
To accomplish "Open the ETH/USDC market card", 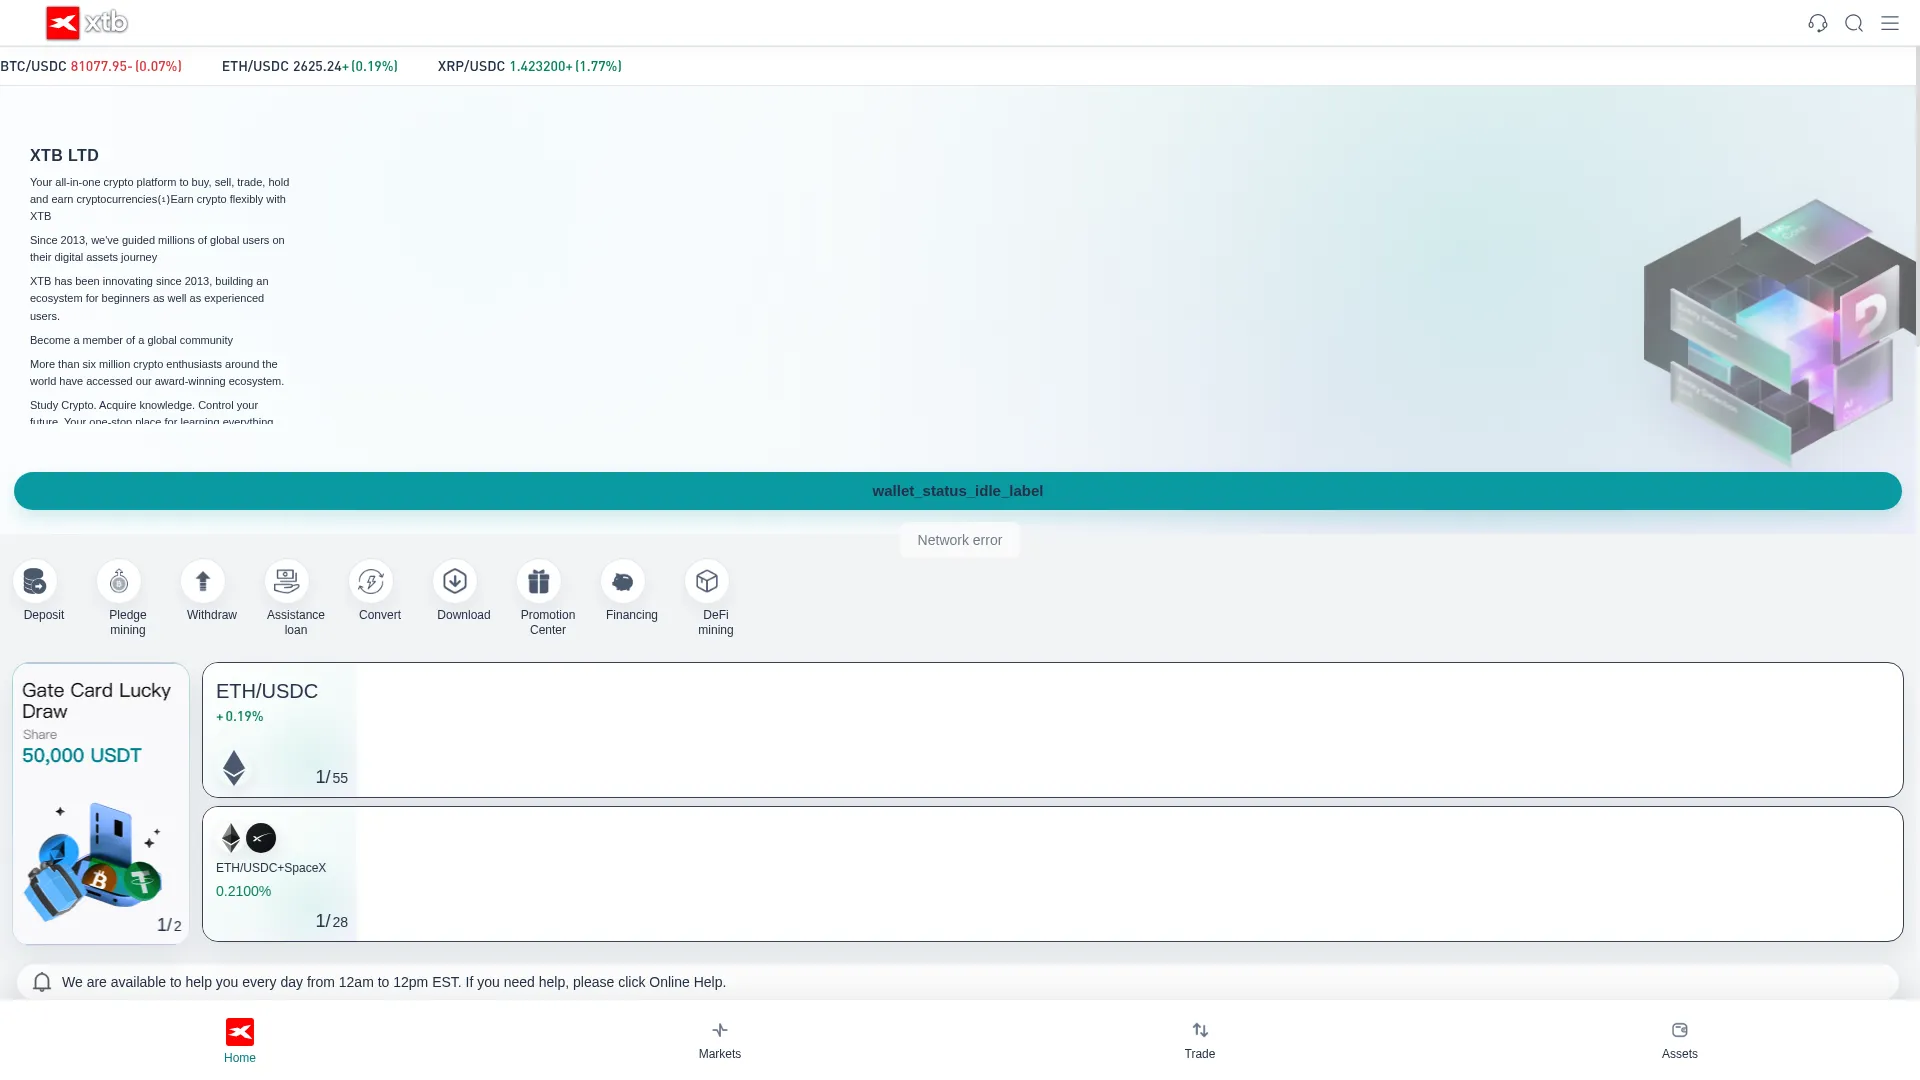I will tap(1053, 730).
